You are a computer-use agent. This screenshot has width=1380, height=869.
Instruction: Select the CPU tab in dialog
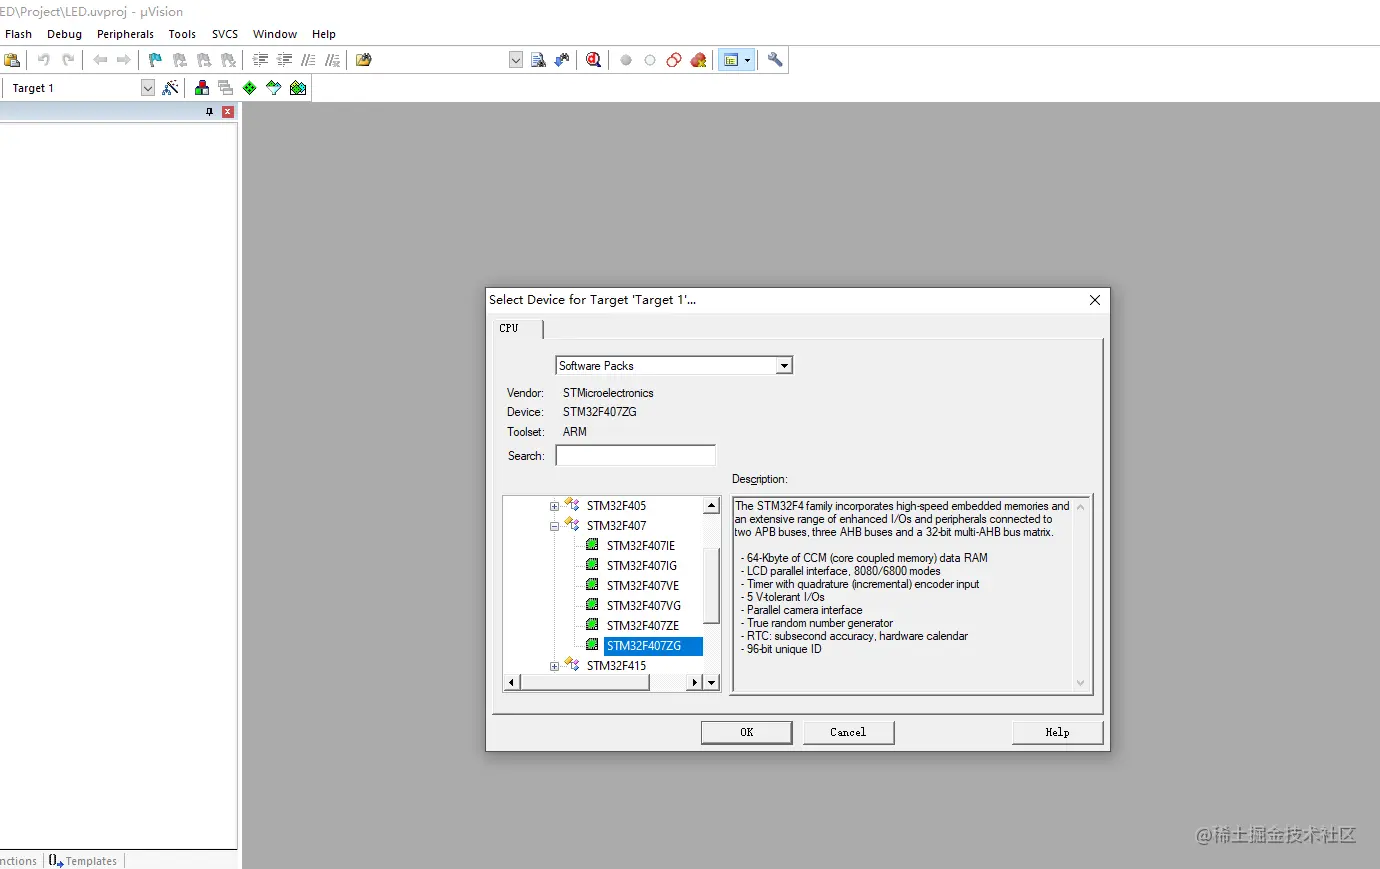[x=517, y=328]
